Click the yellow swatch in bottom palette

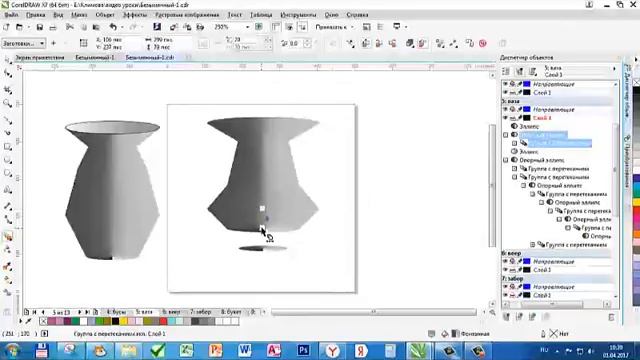pyautogui.click(x=123, y=322)
